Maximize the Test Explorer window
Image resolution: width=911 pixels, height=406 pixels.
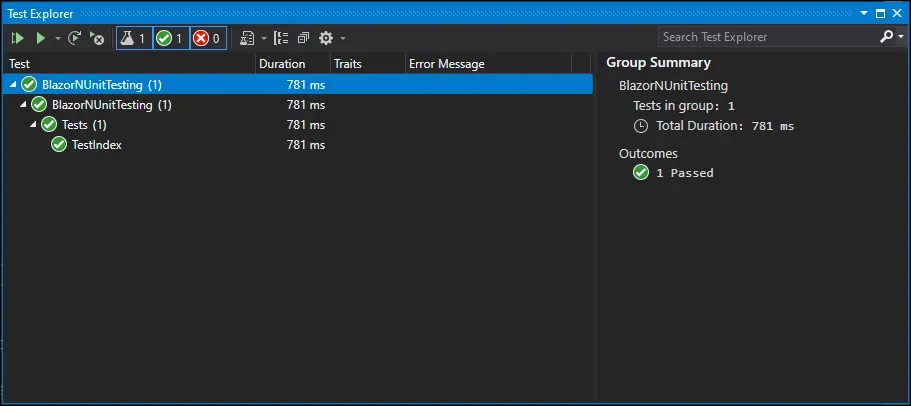tap(881, 13)
